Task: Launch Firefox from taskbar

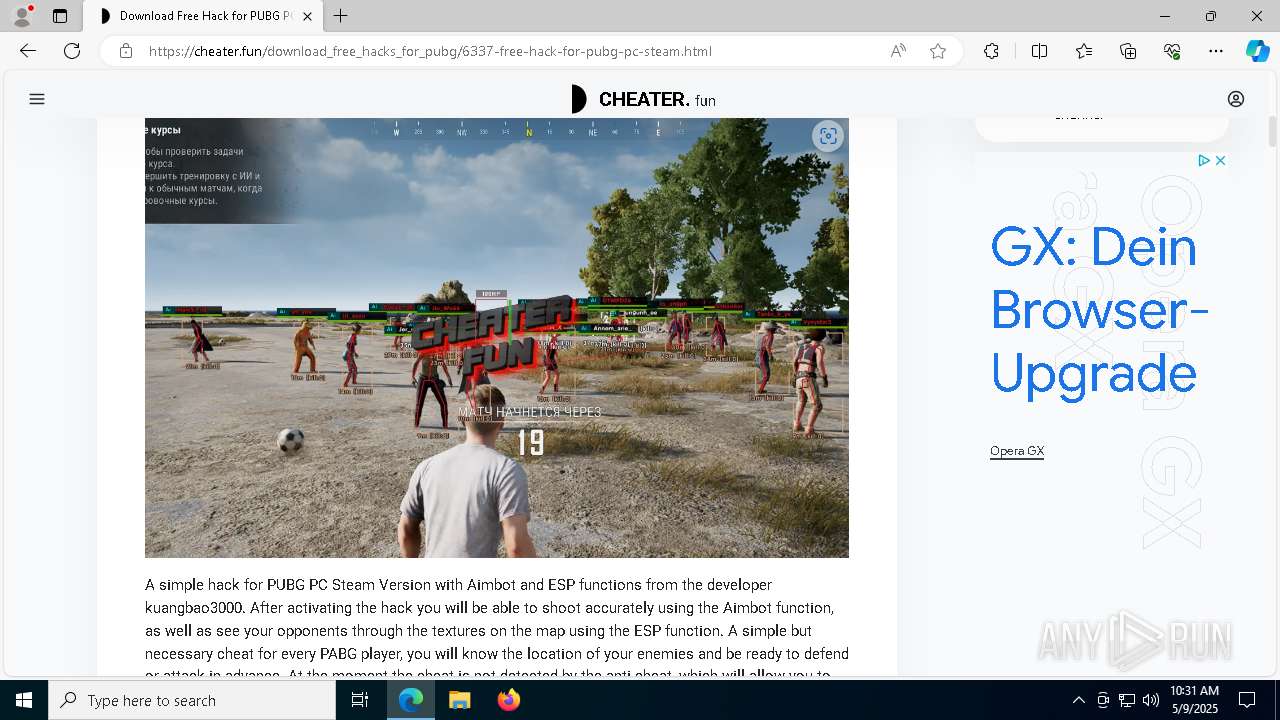Action: [x=509, y=700]
